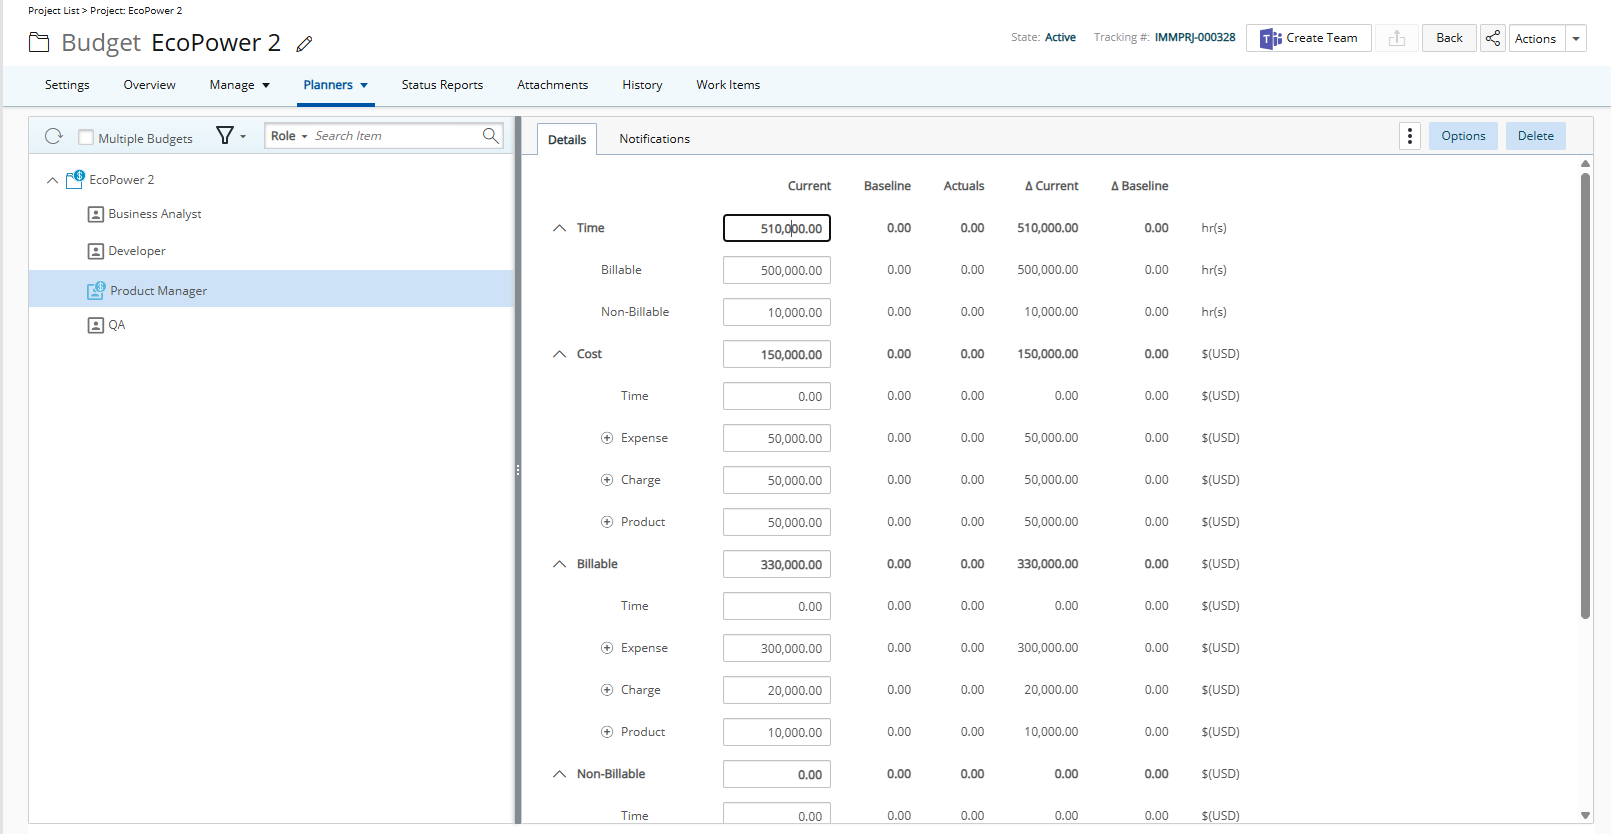Collapse the Time section
Screen dimensions: 1611x834
[x=559, y=228]
